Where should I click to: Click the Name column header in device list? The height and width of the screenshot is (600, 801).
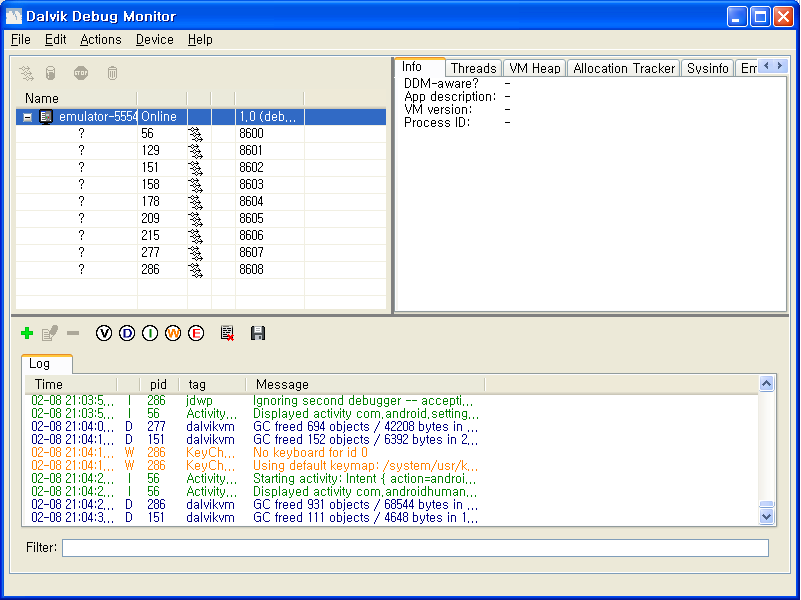pos(76,99)
